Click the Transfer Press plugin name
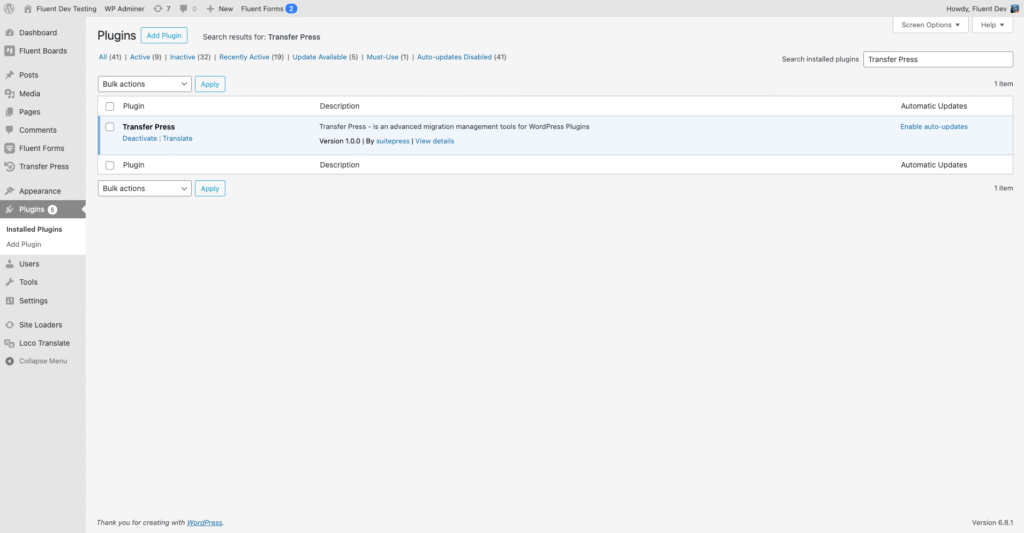The image size is (1024, 533). click(x=149, y=127)
